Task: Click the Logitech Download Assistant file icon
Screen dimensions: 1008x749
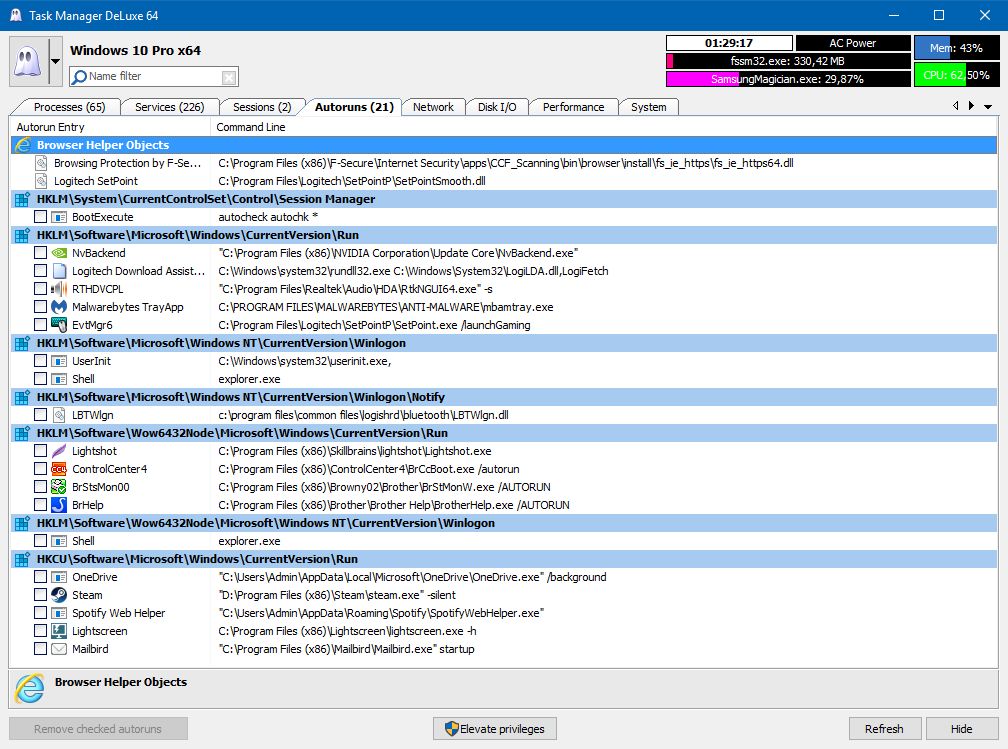Action: tap(59, 271)
